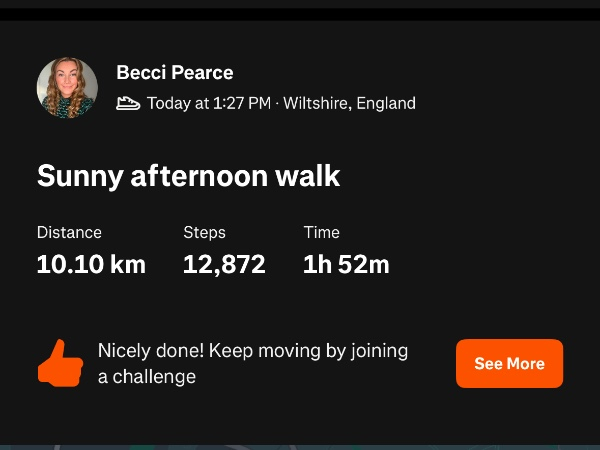Open Becci Pearce's profile photo

[x=67, y=88]
